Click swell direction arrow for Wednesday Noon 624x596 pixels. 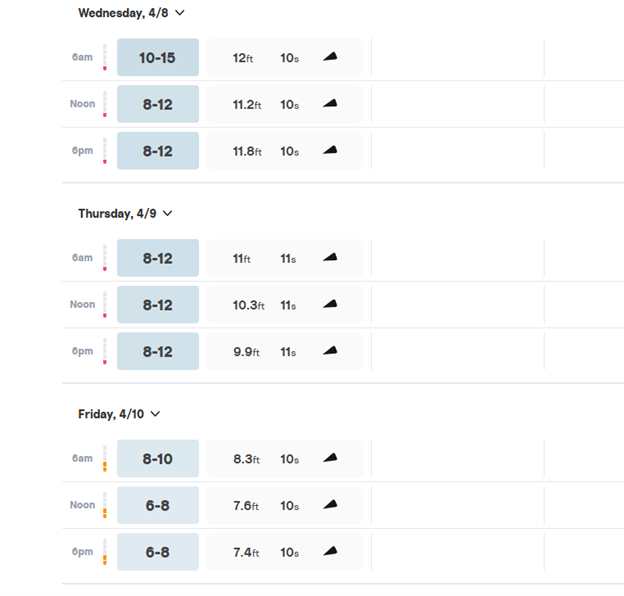pyautogui.click(x=330, y=104)
